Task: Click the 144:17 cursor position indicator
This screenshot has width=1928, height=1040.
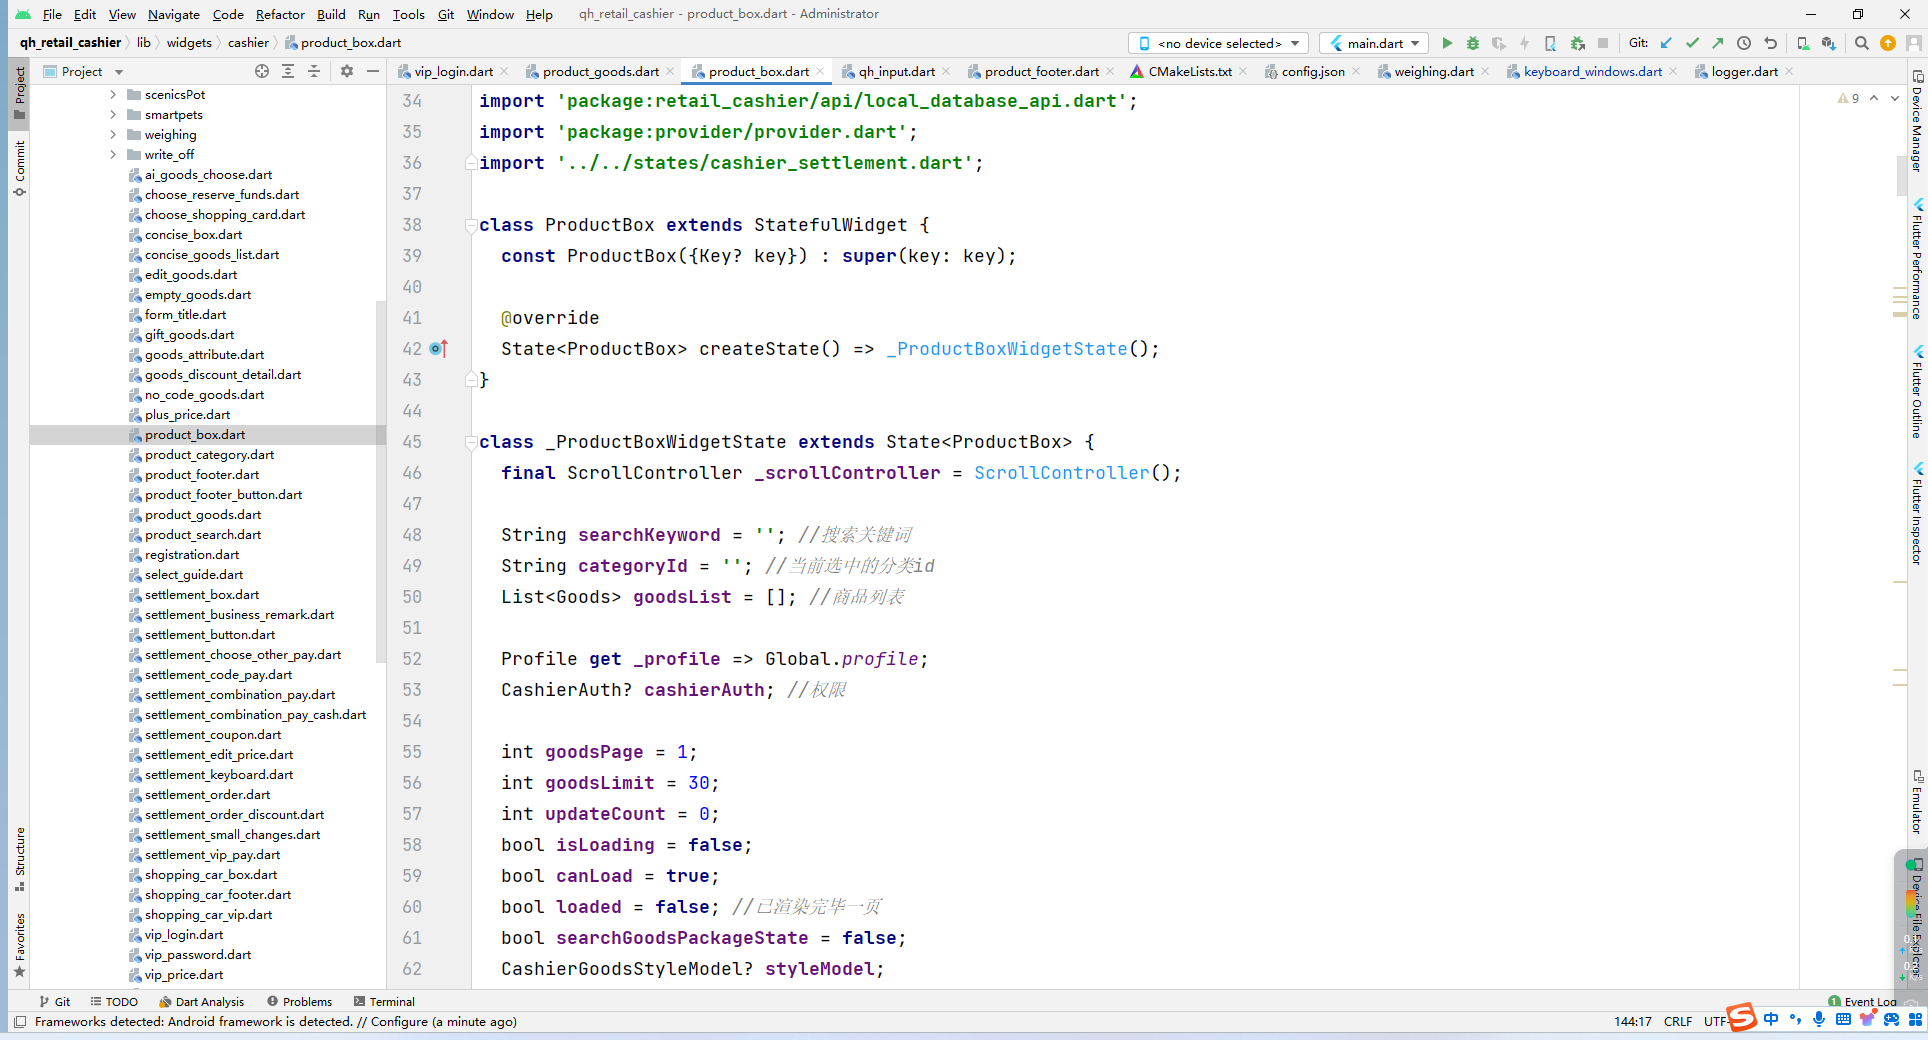Action: pos(1632,1021)
